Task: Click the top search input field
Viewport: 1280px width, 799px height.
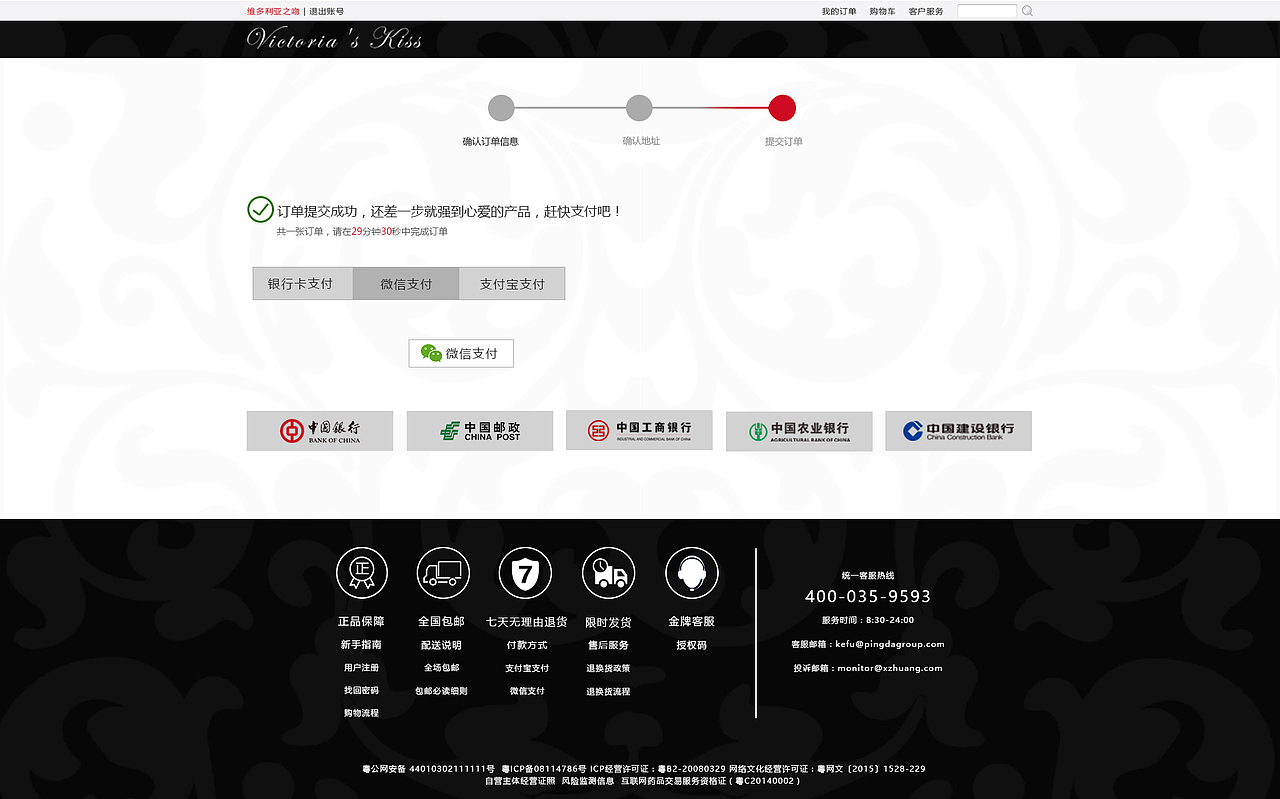Action: [987, 11]
